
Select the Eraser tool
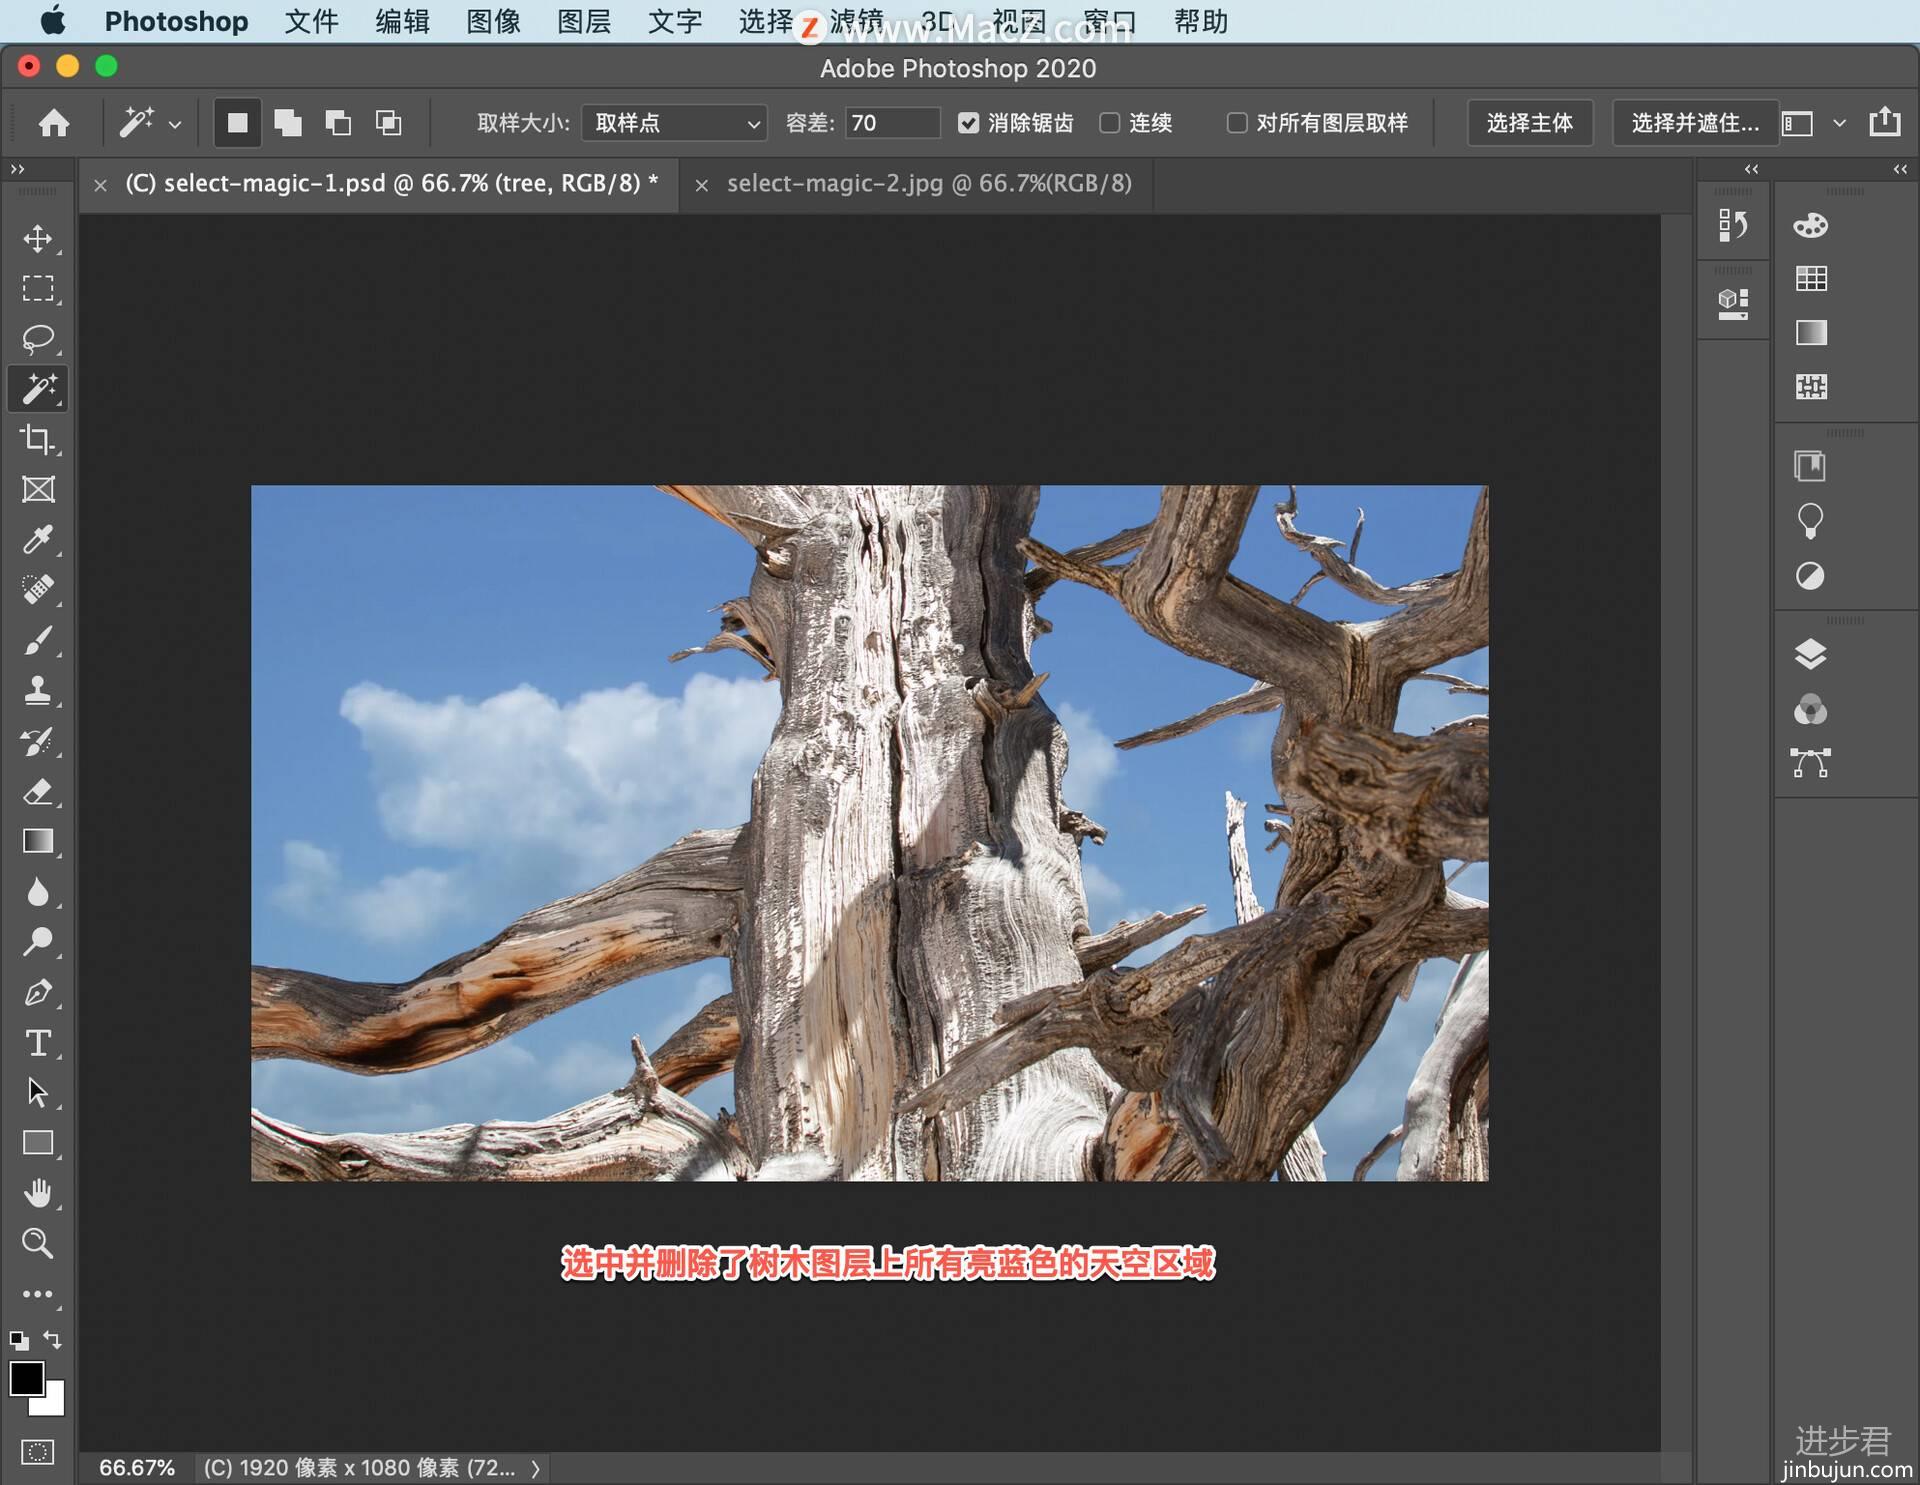coord(38,791)
